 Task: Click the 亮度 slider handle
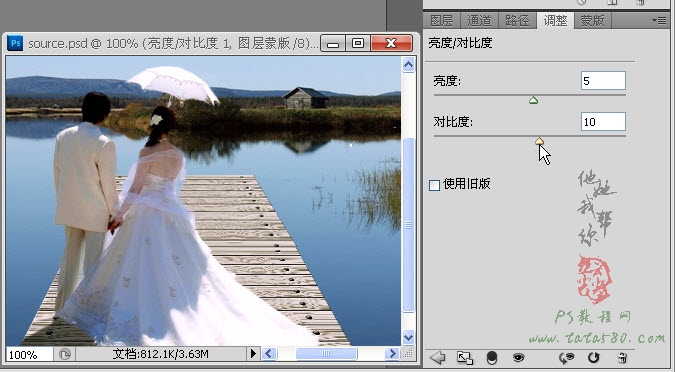point(533,100)
